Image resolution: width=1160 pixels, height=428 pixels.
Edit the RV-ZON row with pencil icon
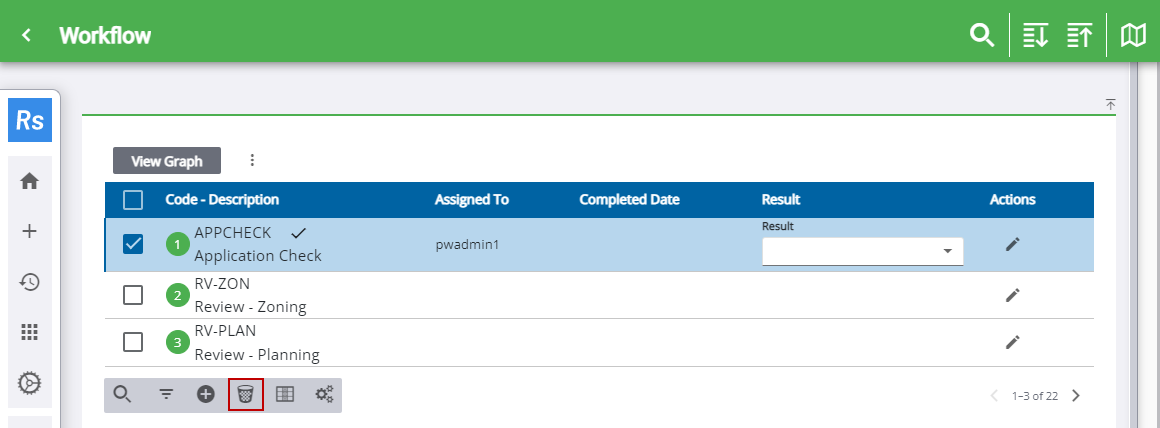1012,295
